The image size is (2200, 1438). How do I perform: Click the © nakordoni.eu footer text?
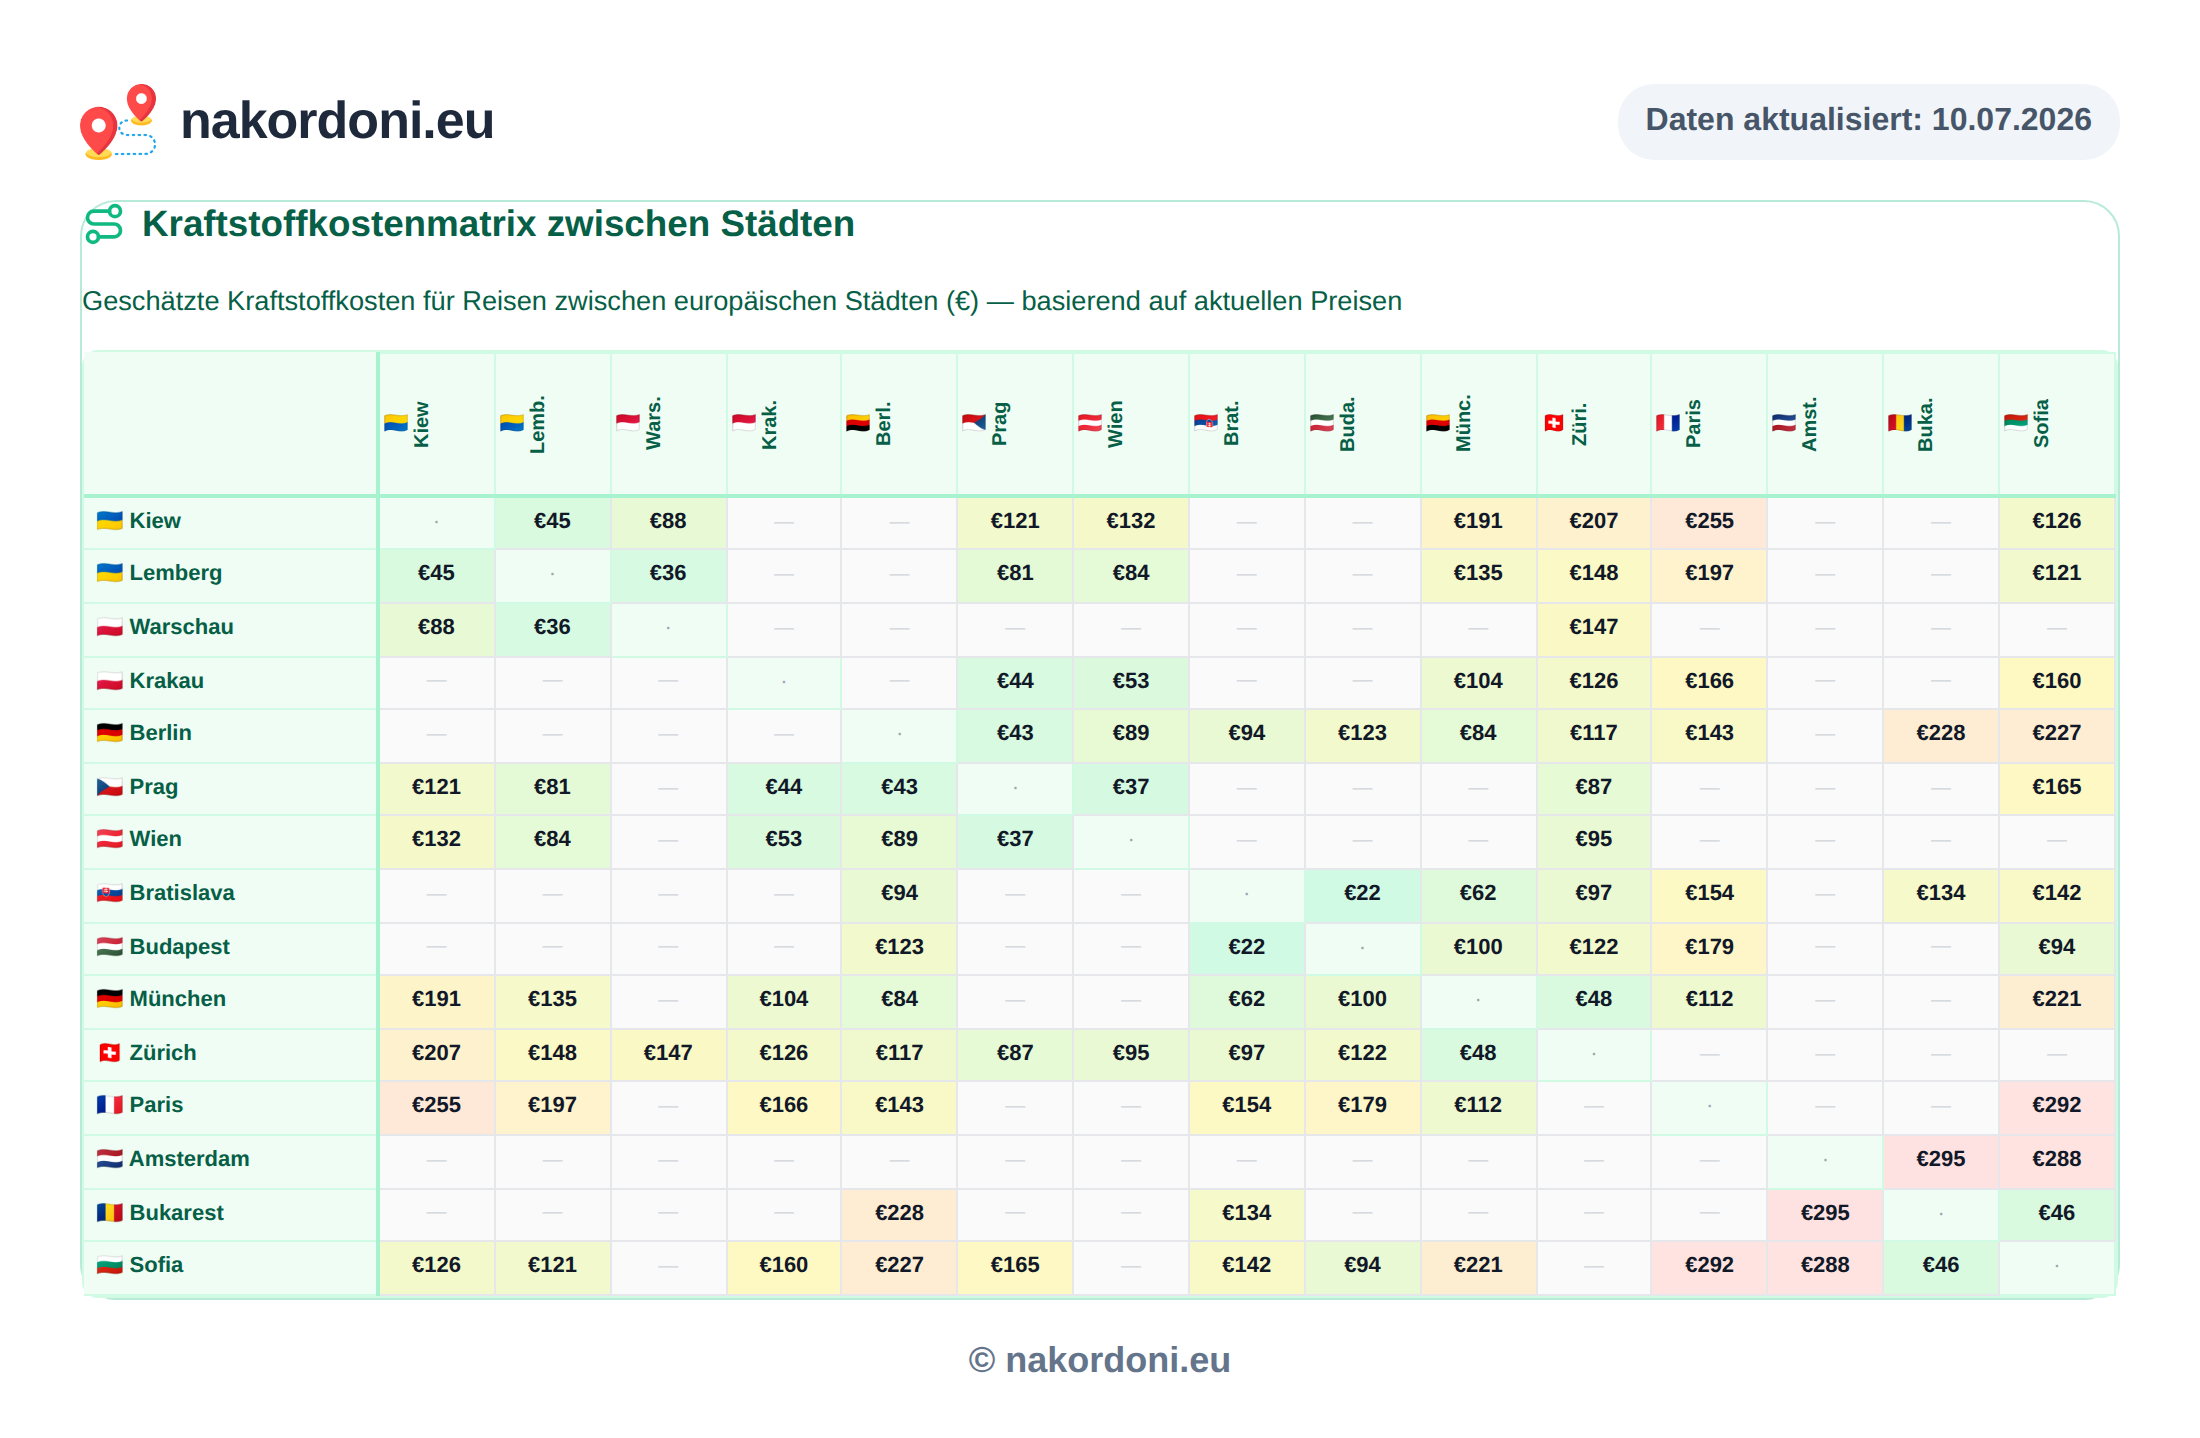(1099, 1360)
